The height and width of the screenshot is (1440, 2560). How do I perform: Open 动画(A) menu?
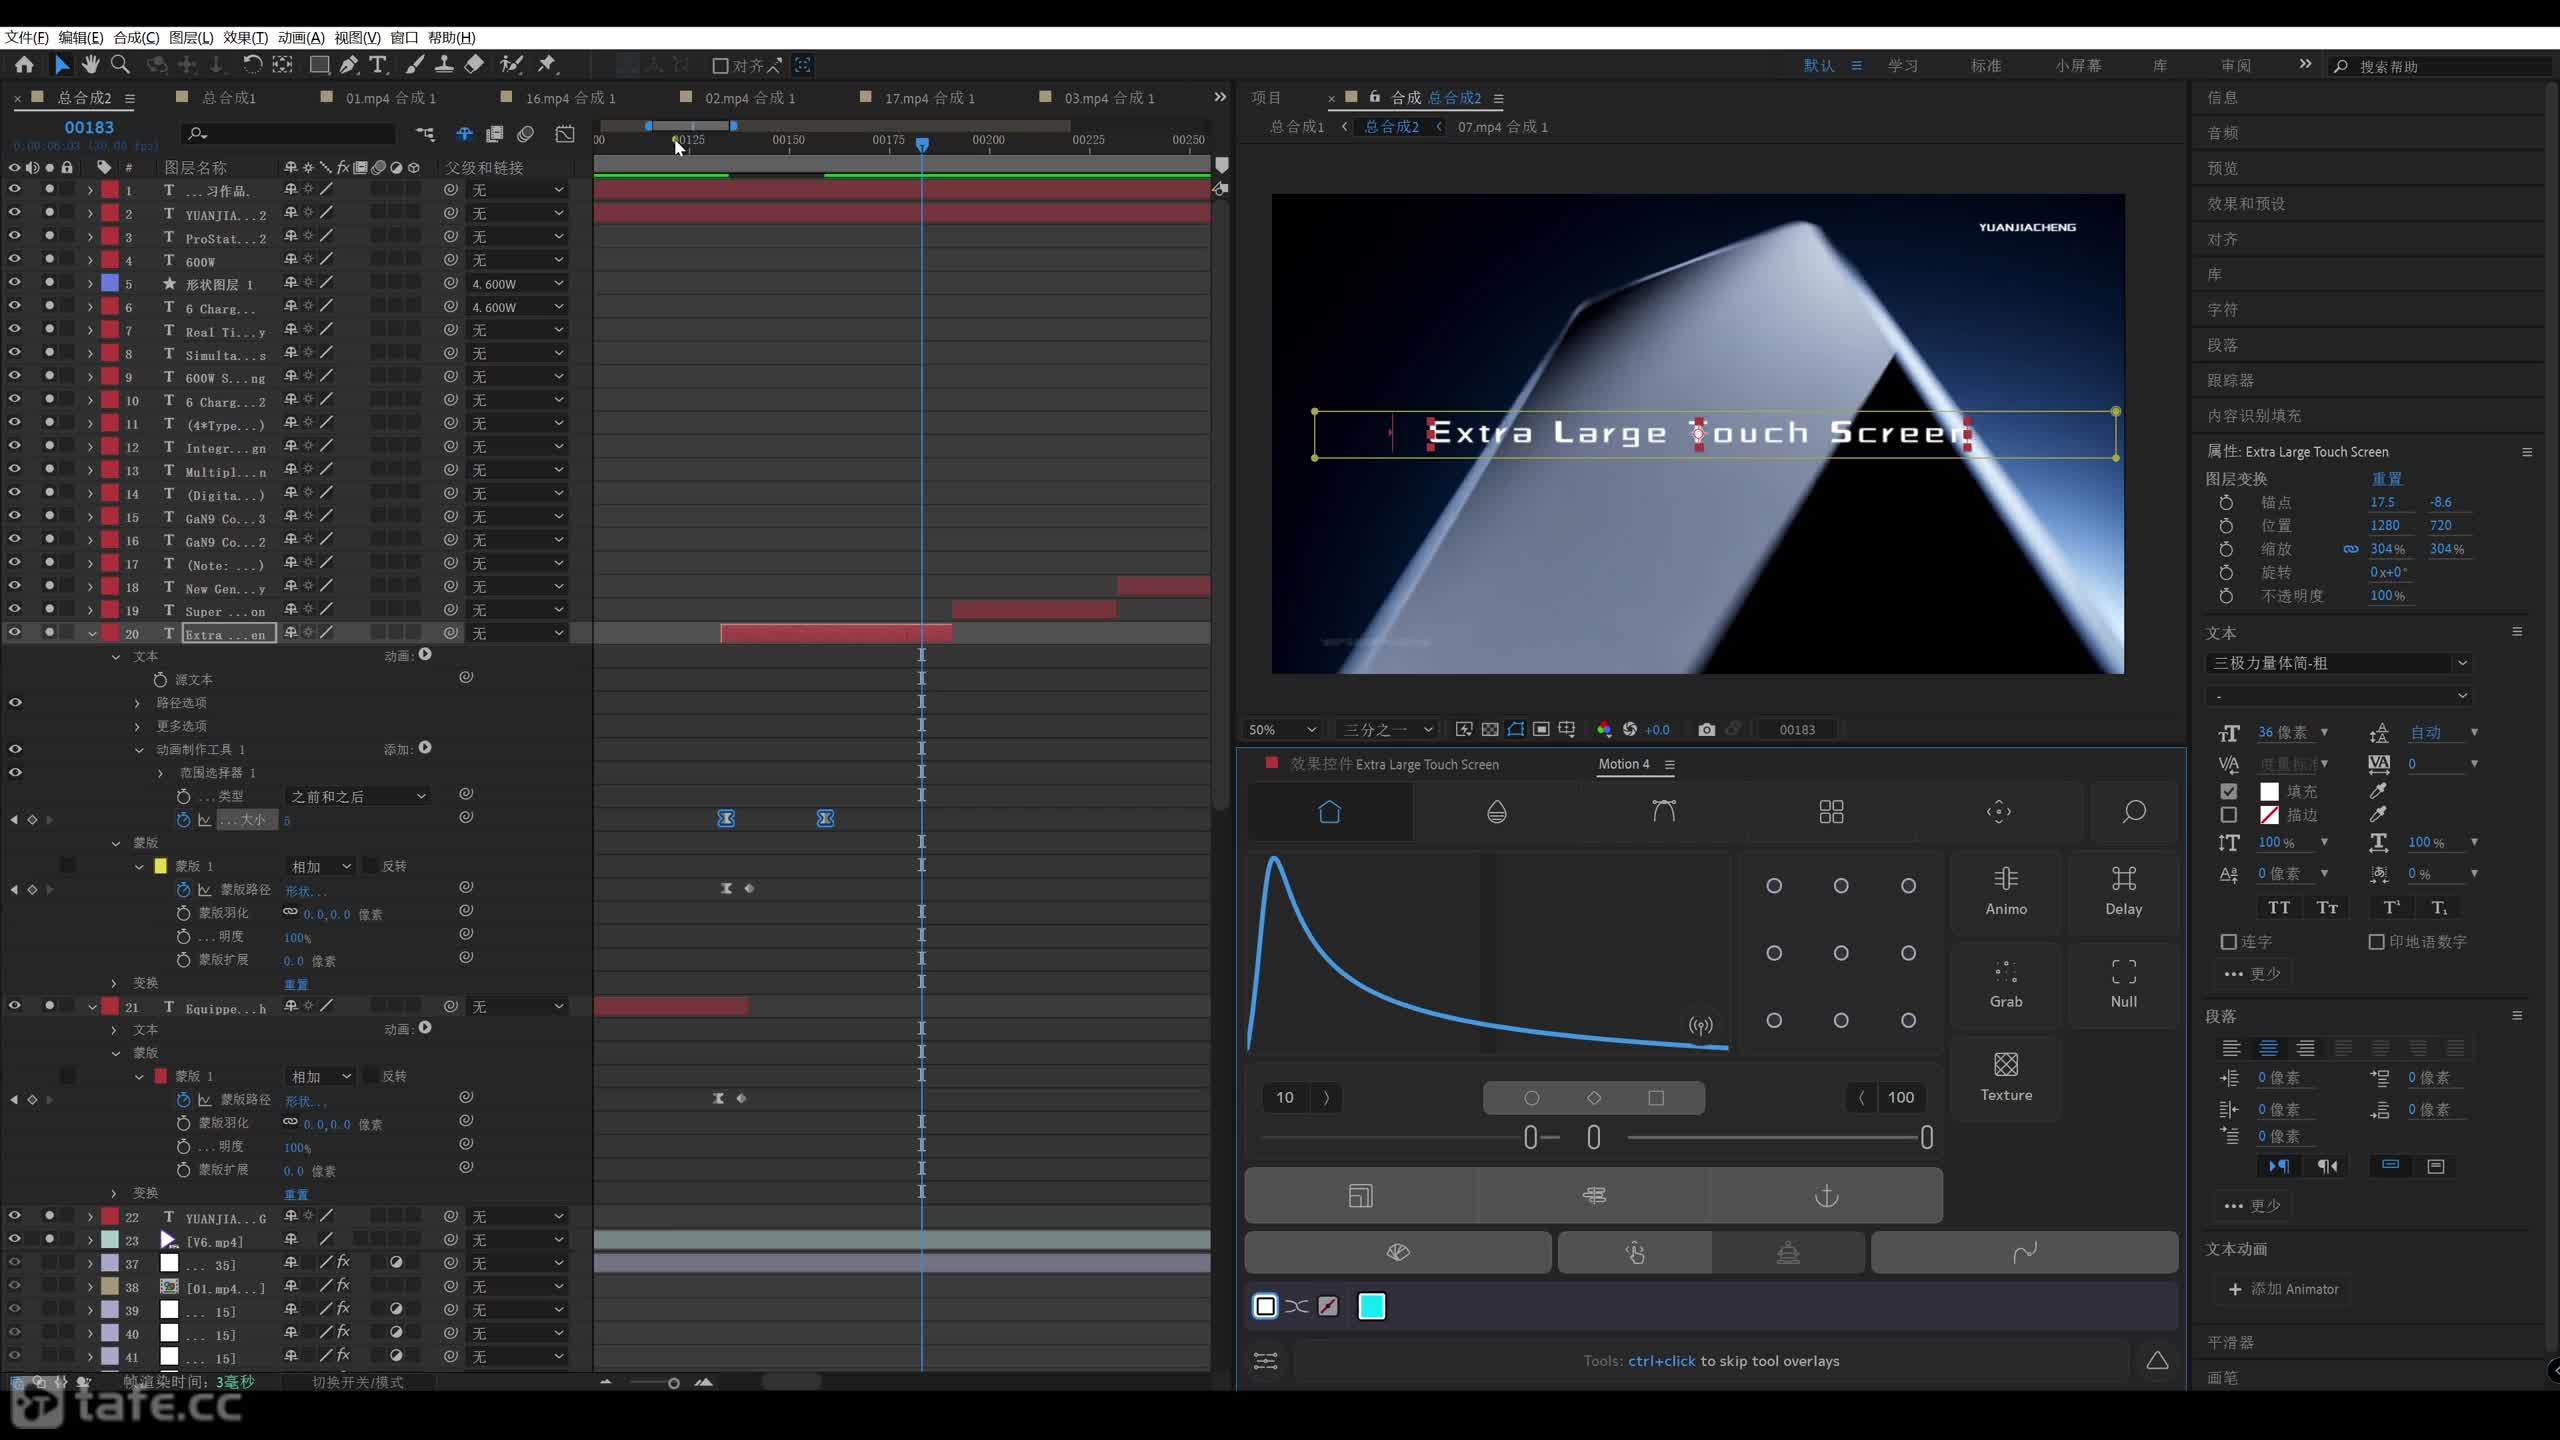point(301,37)
